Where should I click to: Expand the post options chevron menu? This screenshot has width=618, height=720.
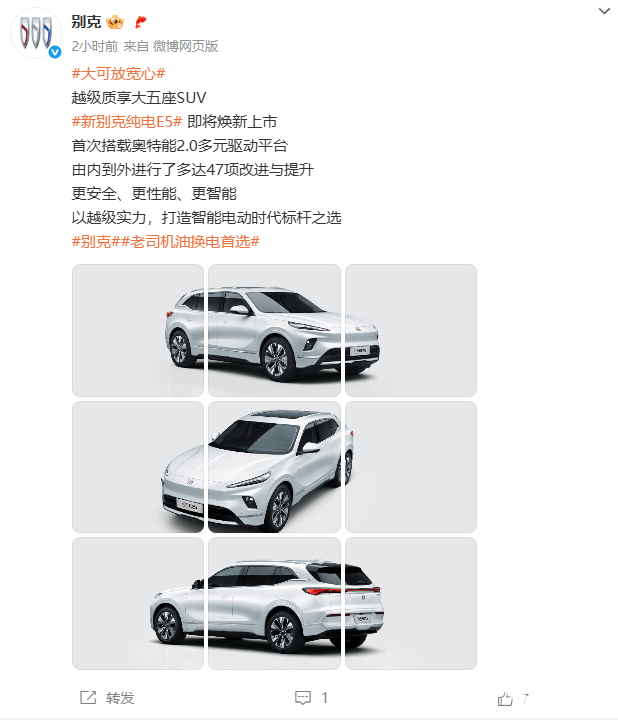(x=605, y=11)
